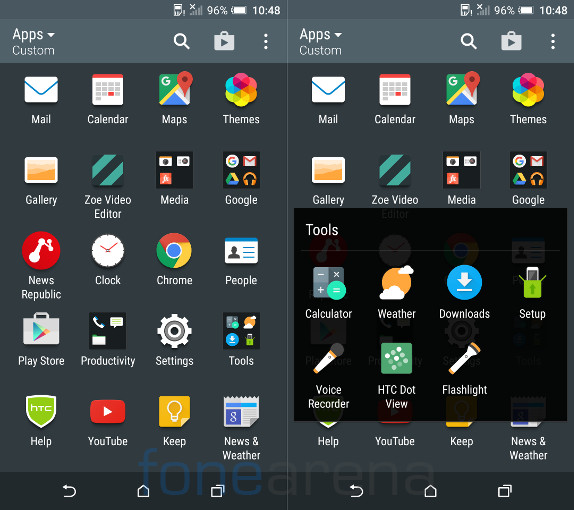Open Mail app in left screen
Viewport: 574px width, 510px height.
point(41,90)
